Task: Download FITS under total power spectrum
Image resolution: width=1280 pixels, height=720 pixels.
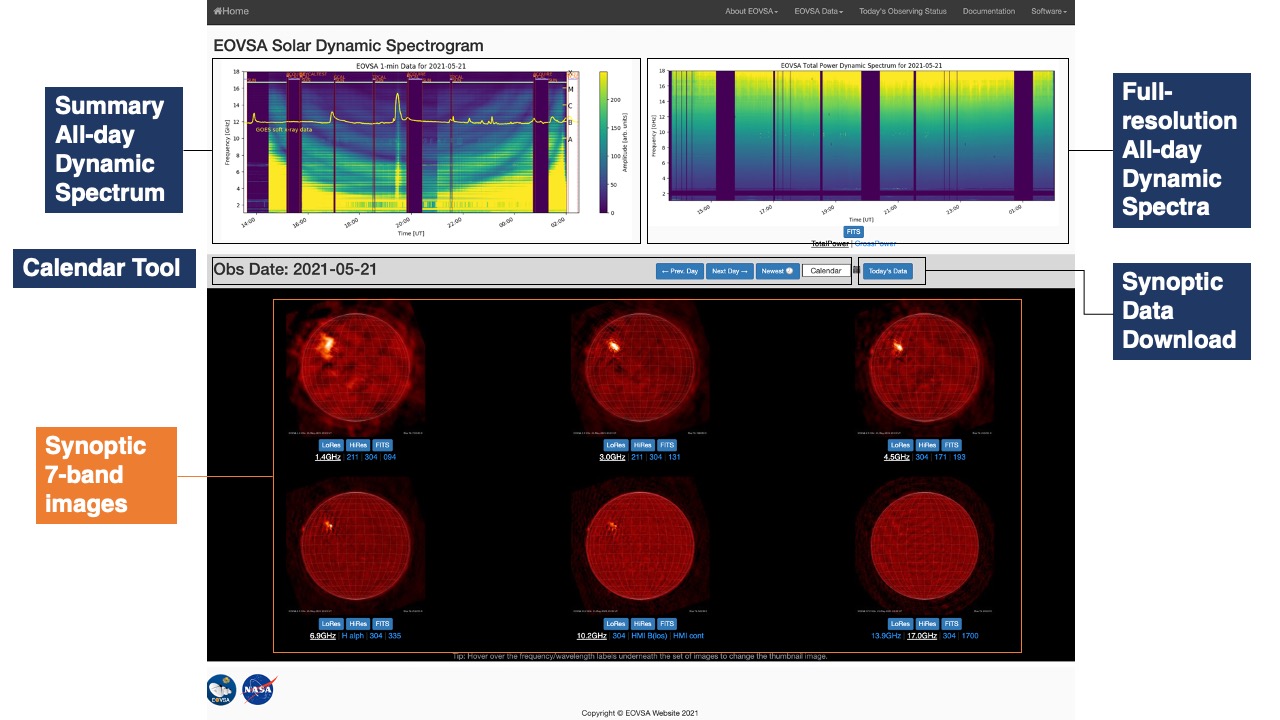Action: pyautogui.click(x=853, y=232)
